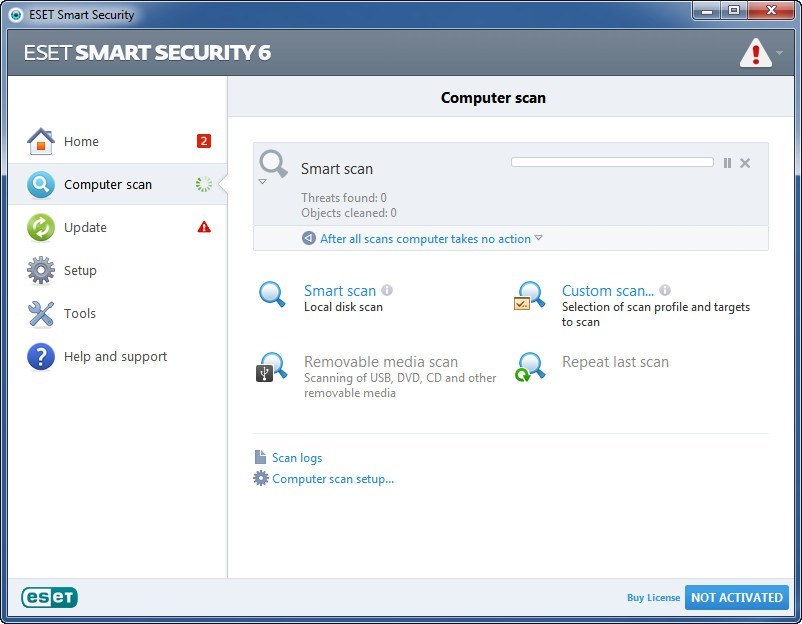Viewport: 802px width, 624px height.
Task: Open Help and support question mark icon
Action: click(40, 356)
